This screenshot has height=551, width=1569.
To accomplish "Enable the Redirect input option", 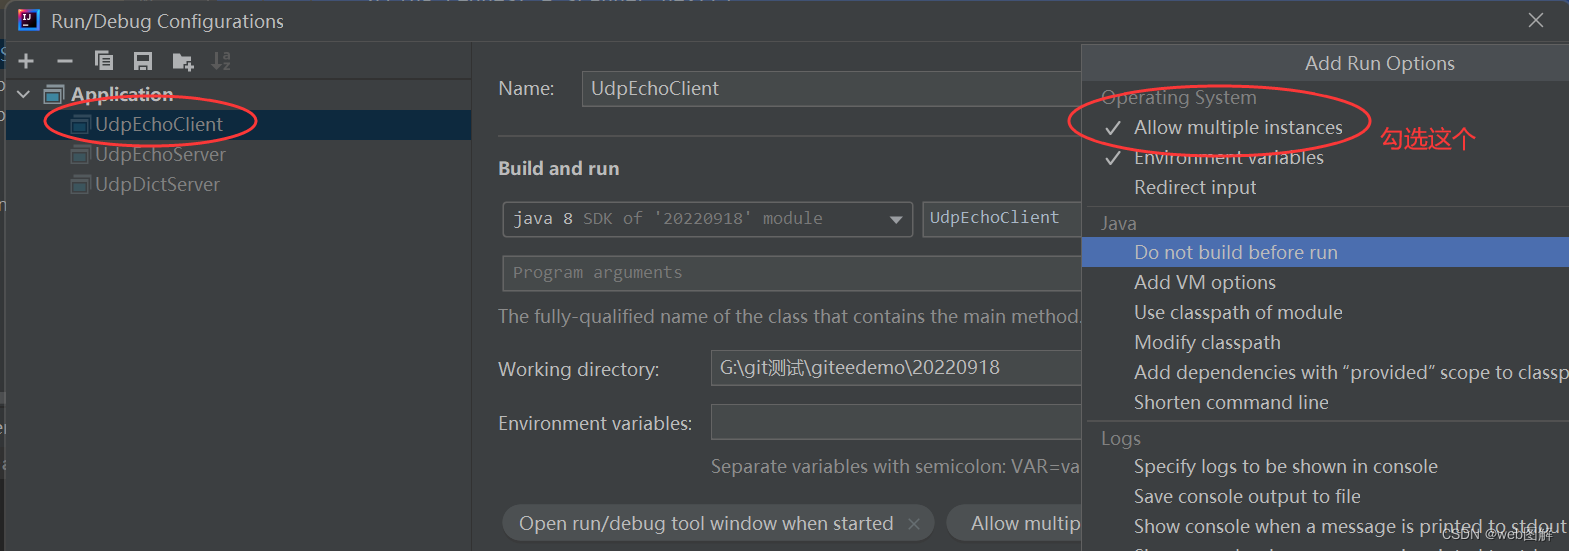I will click(x=1195, y=188).
